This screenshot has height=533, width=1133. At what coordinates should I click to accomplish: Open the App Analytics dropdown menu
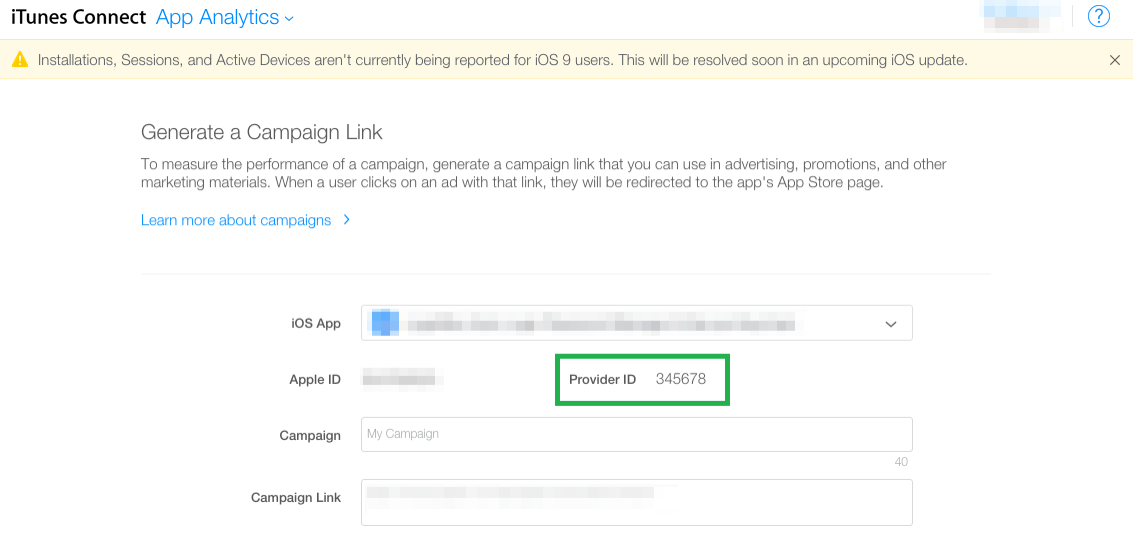(225, 17)
